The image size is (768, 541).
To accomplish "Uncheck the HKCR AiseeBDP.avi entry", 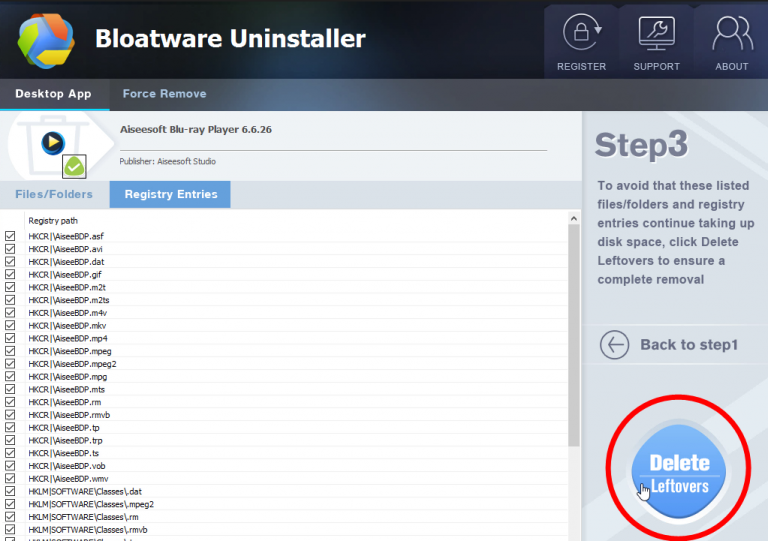I will tap(10, 249).
